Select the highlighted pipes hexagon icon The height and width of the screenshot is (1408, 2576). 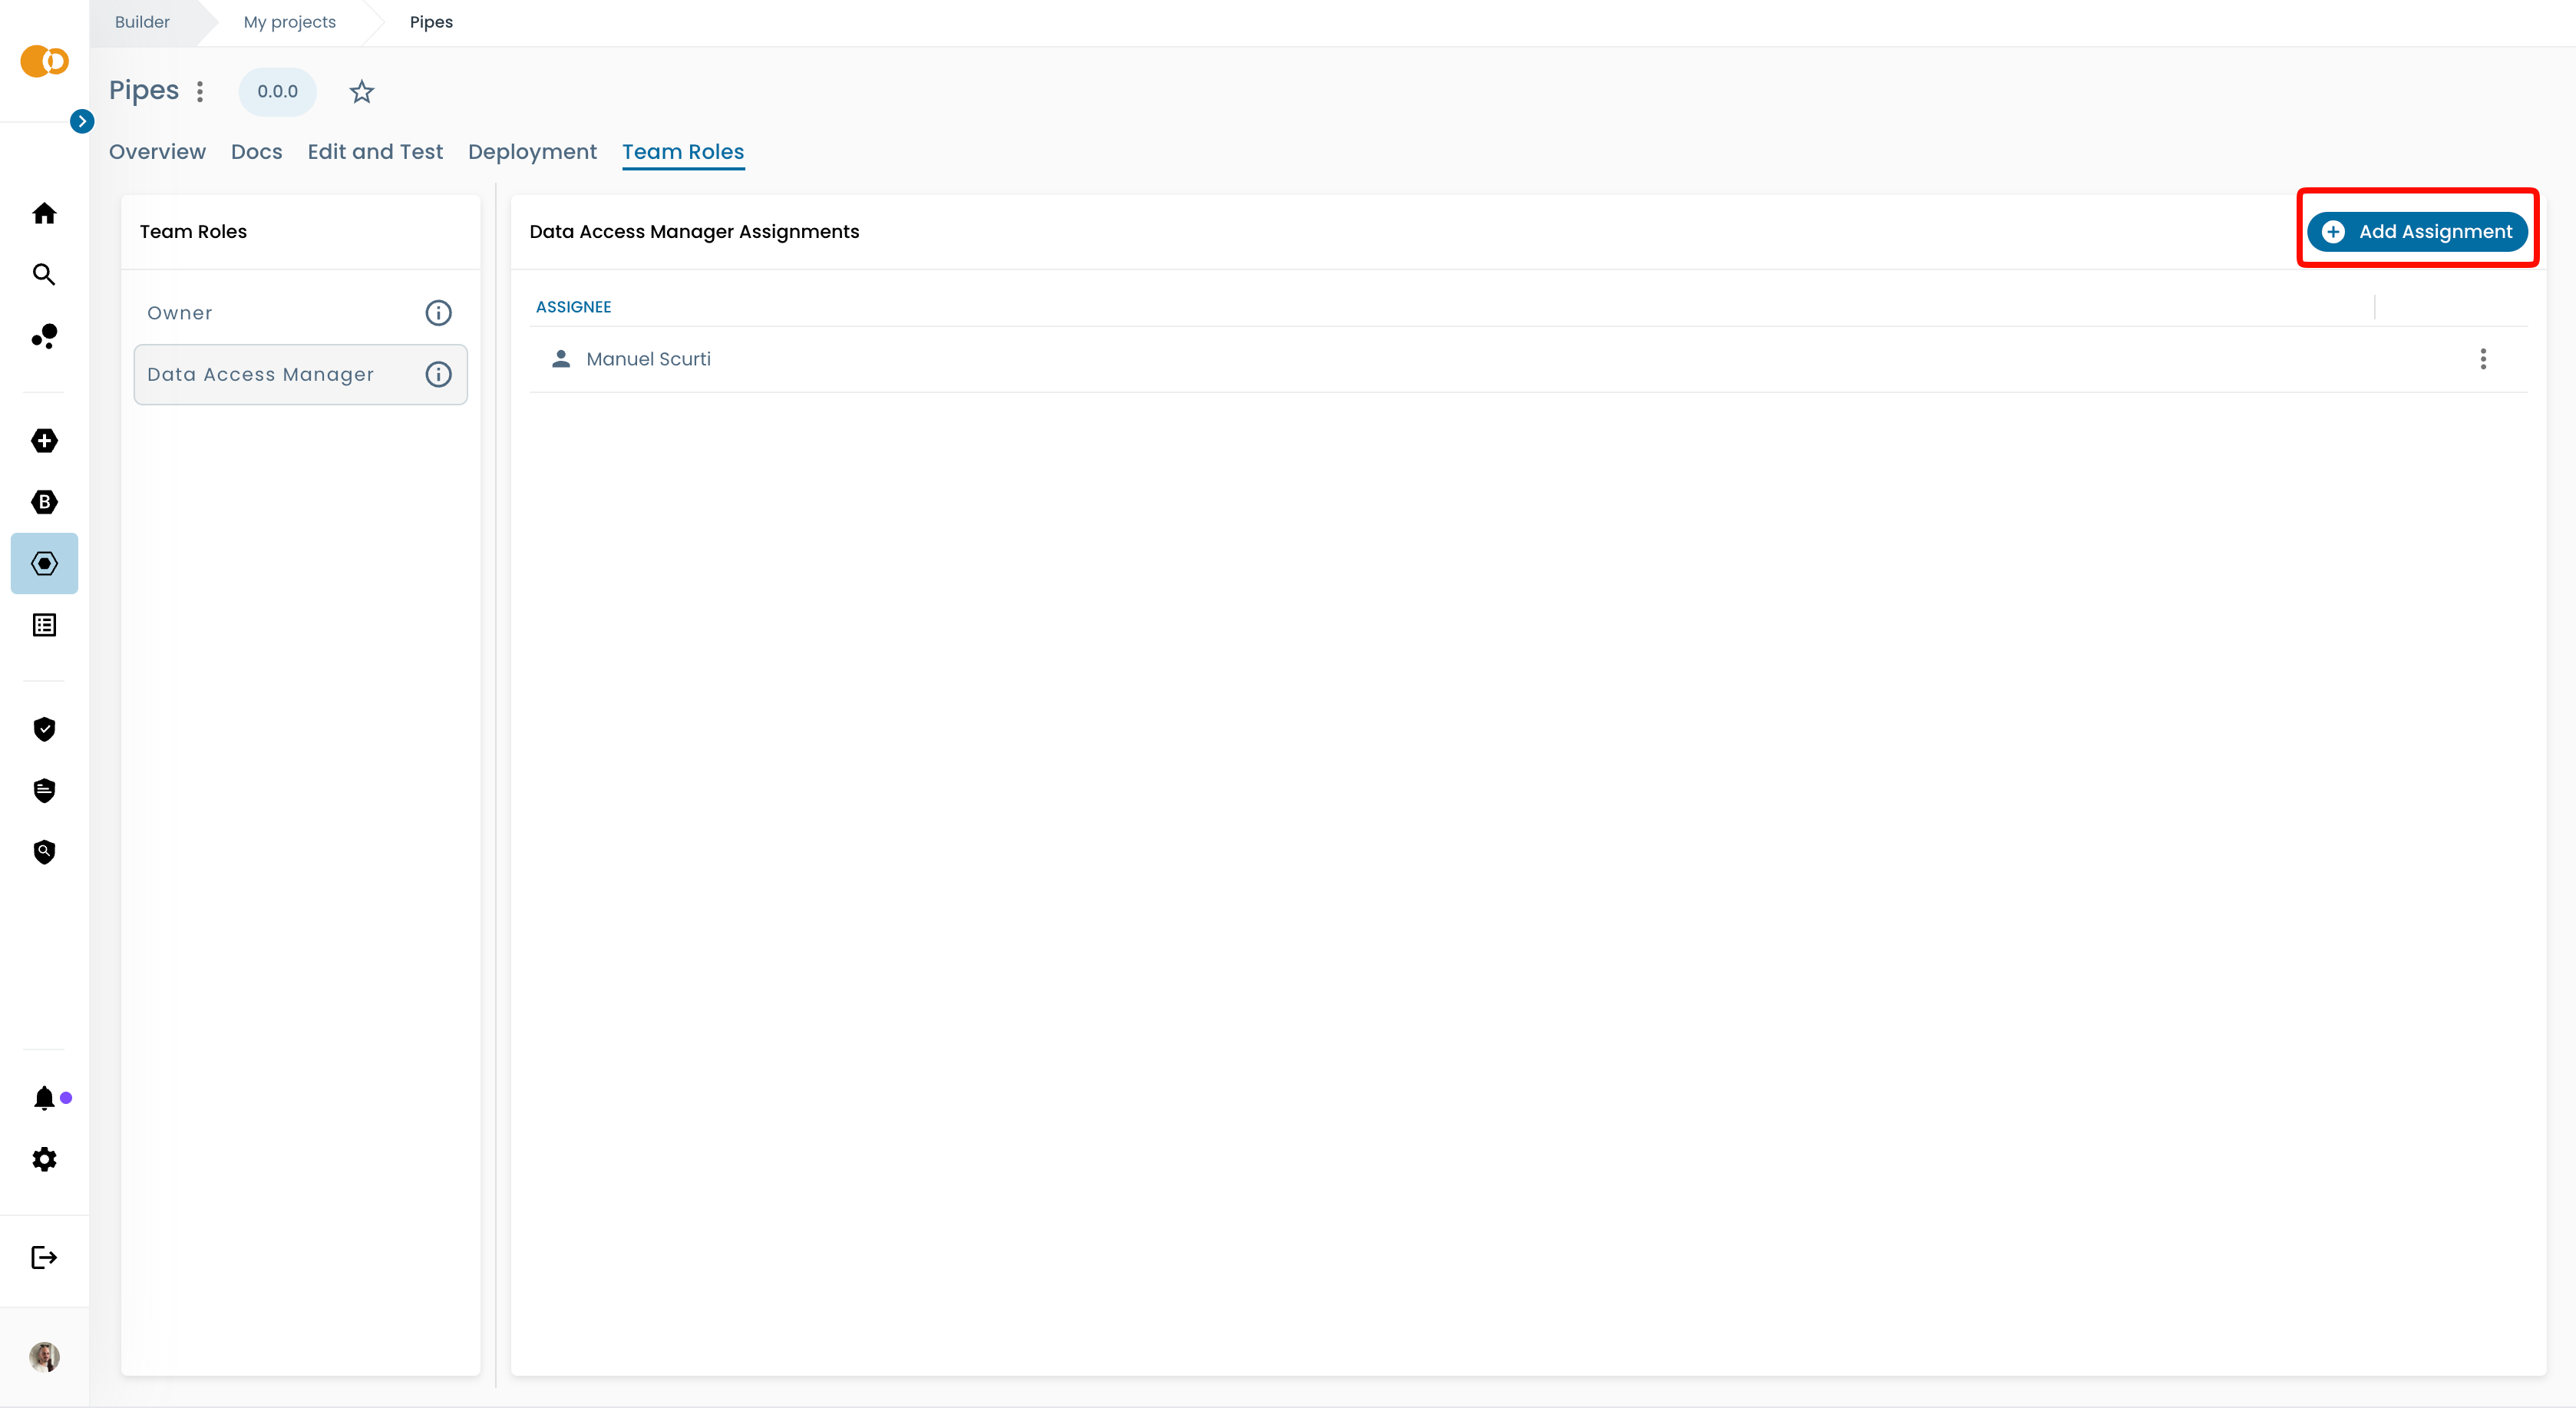click(x=44, y=563)
